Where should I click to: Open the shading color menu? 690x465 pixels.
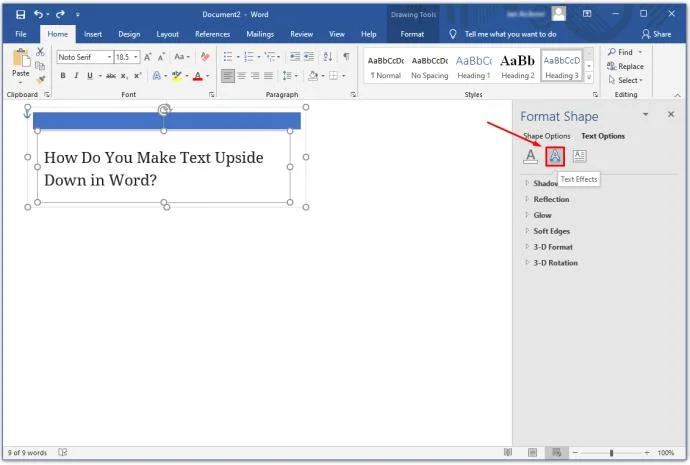click(323, 76)
